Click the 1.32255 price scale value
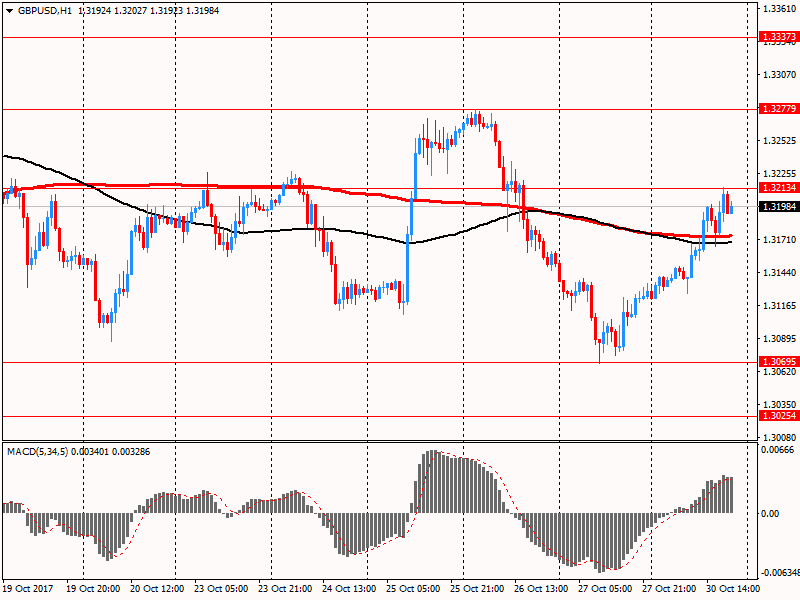Screen dimensions: 800x600 779,173
